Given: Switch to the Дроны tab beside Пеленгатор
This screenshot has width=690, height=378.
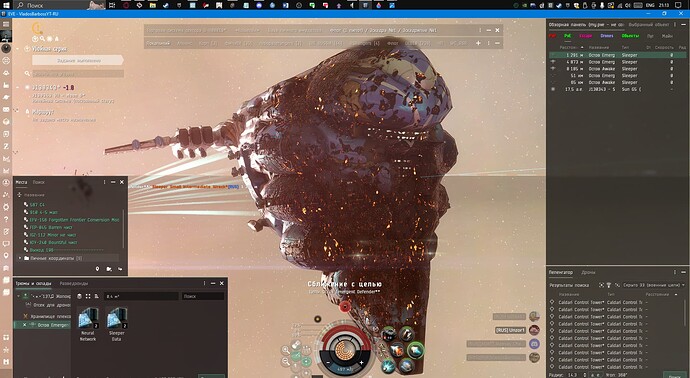Looking at the screenshot, I should point(588,272).
